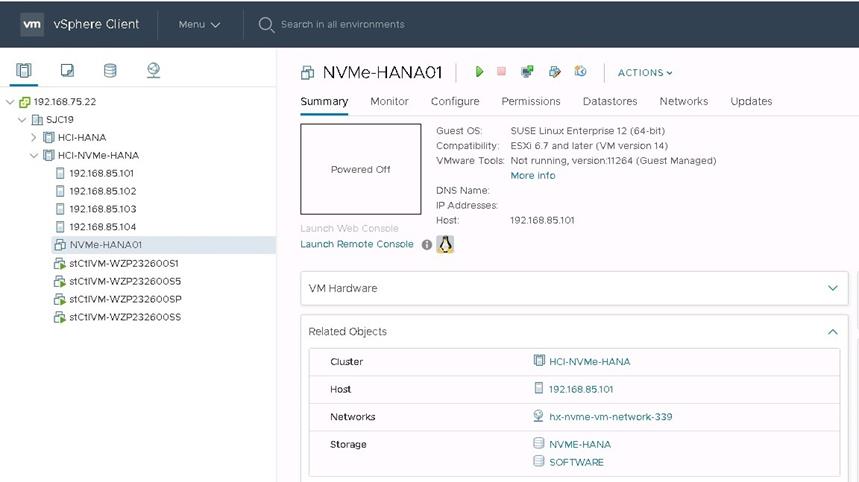The height and width of the screenshot is (482, 859).
Task: Open the More info link
Action: click(x=532, y=176)
